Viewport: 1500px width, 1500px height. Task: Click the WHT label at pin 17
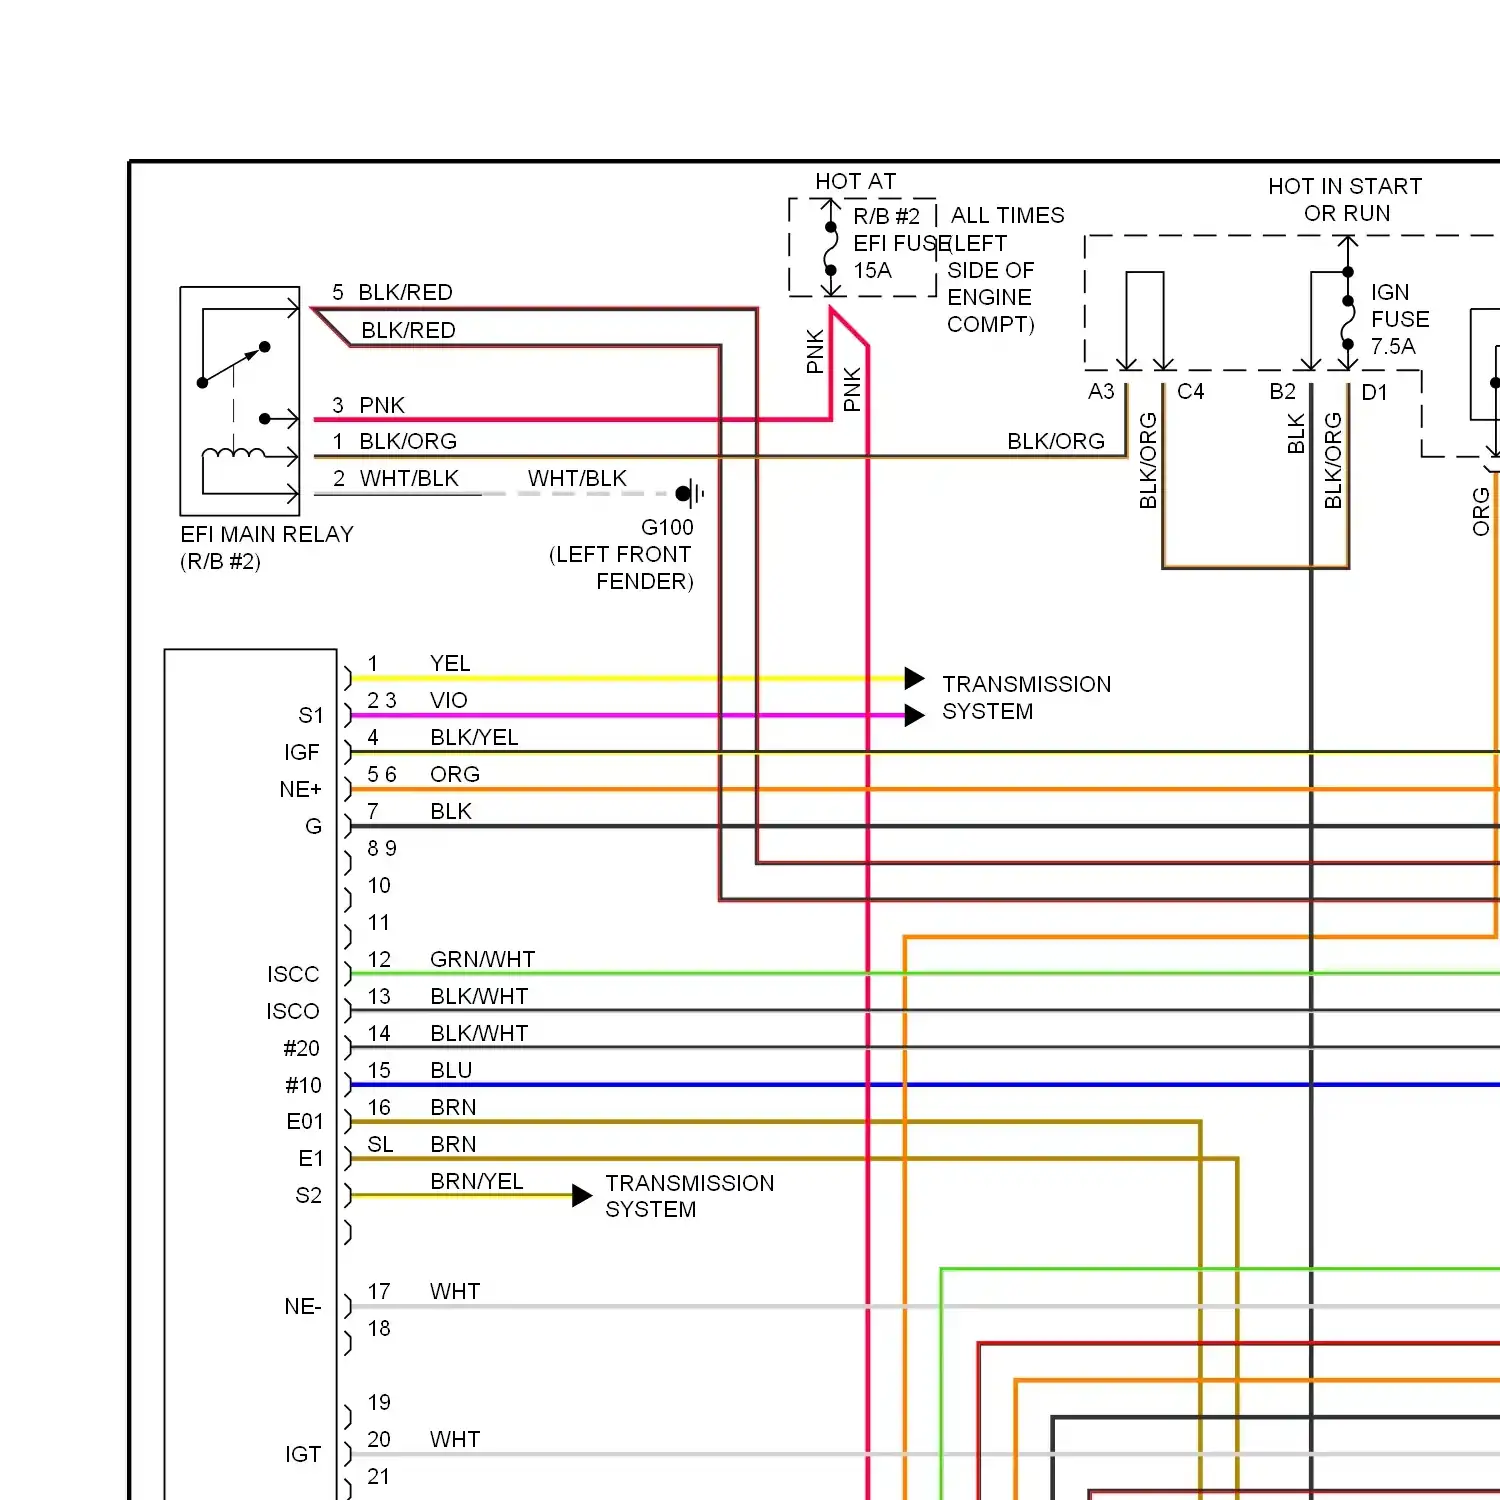(x=455, y=1291)
